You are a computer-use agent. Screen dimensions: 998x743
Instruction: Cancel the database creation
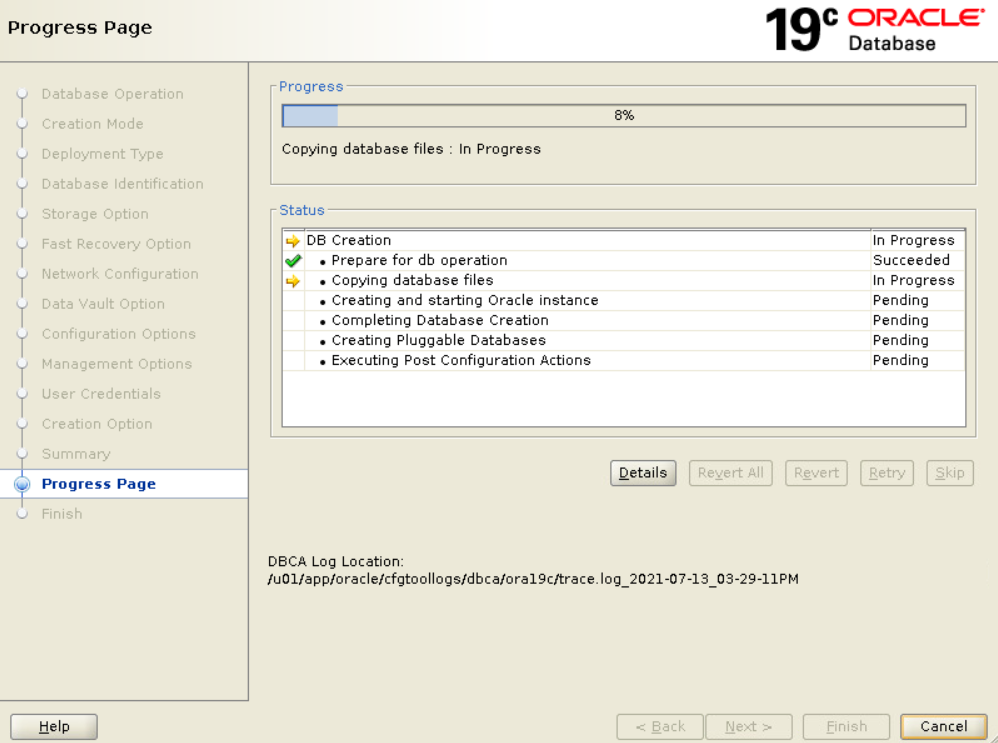tap(943, 726)
